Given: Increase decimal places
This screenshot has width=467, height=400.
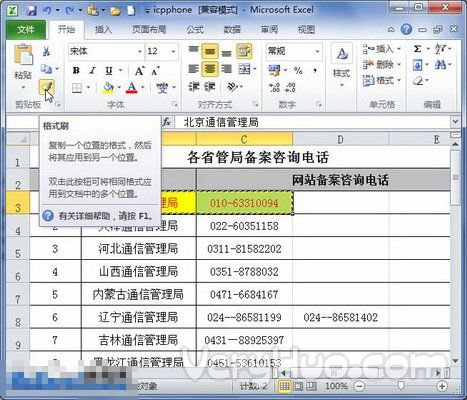Looking at the screenshot, I should (x=274, y=87).
